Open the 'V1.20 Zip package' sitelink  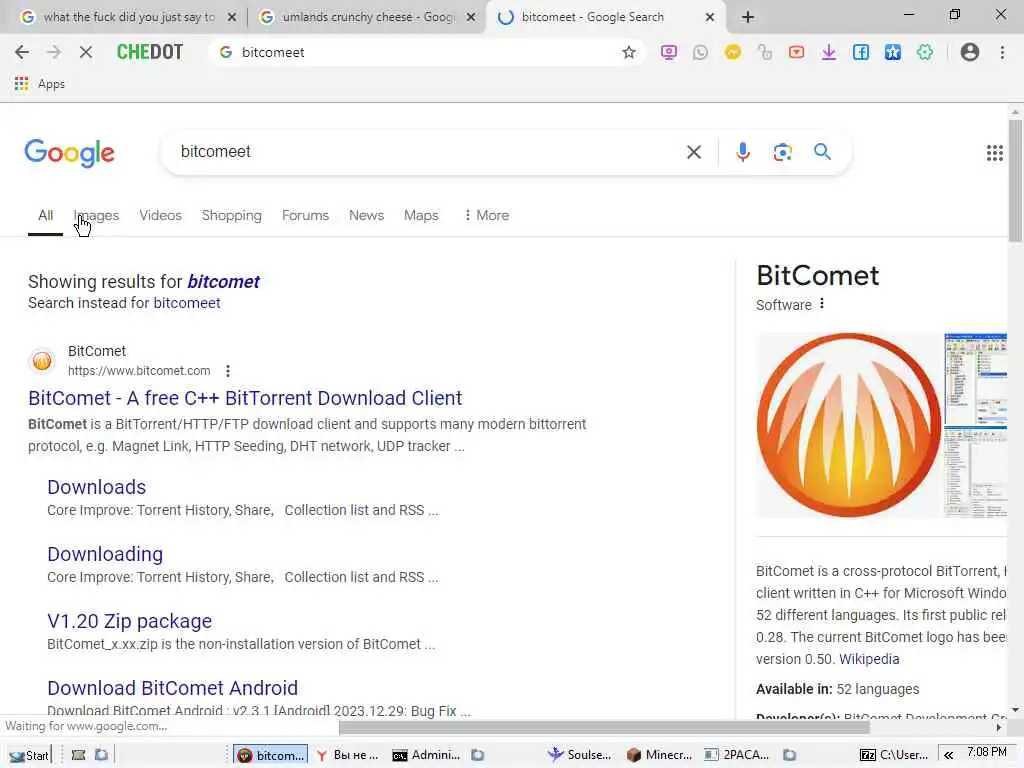click(x=129, y=621)
